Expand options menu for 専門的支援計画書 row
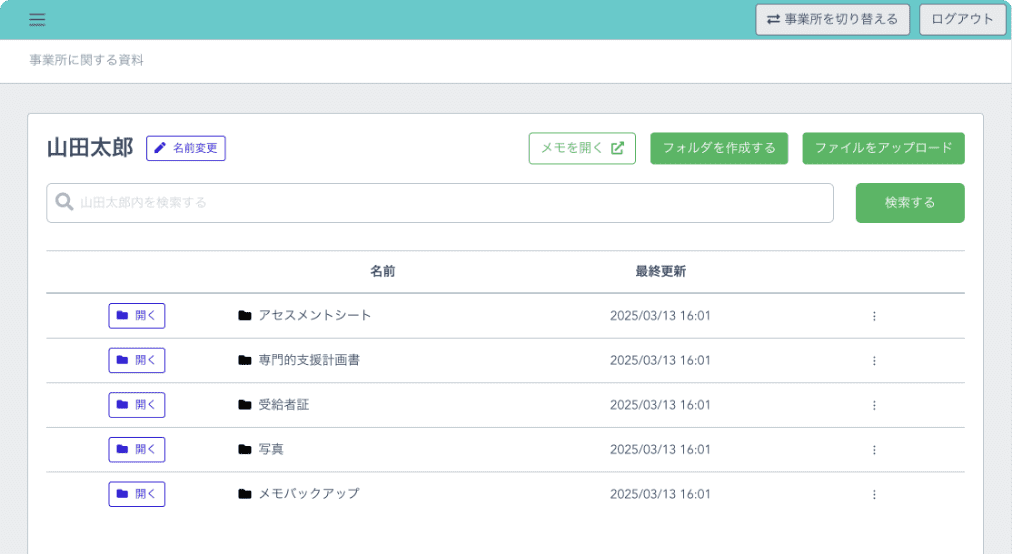This screenshot has height=554, width=1012. point(874,361)
